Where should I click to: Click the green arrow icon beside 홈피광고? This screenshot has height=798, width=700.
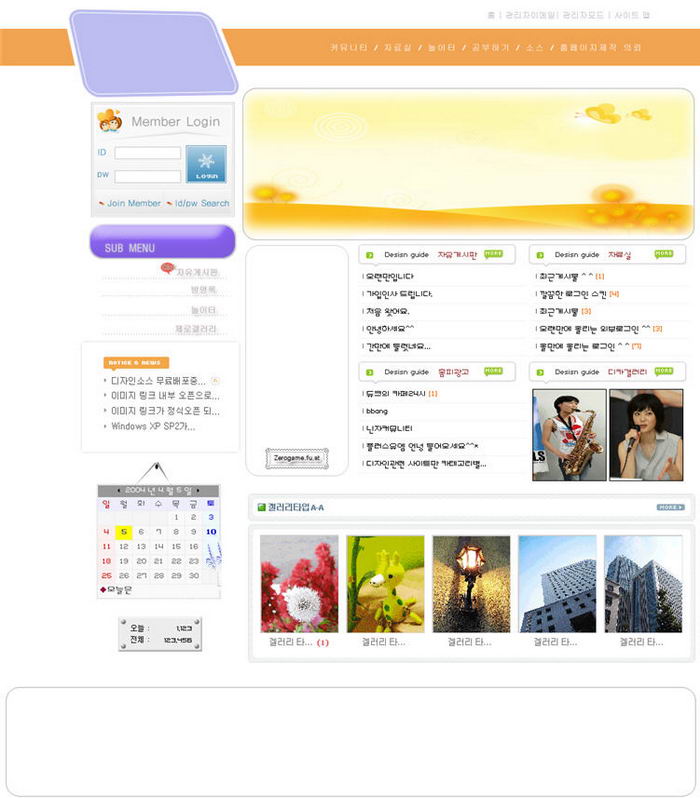click(370, 372)
